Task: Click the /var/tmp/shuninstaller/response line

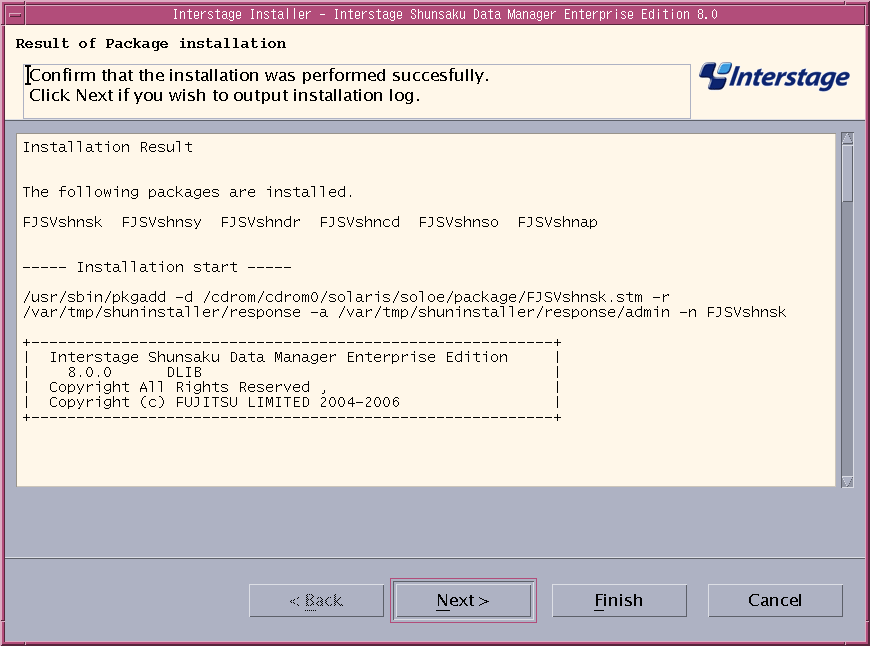Action: (404, 312)
